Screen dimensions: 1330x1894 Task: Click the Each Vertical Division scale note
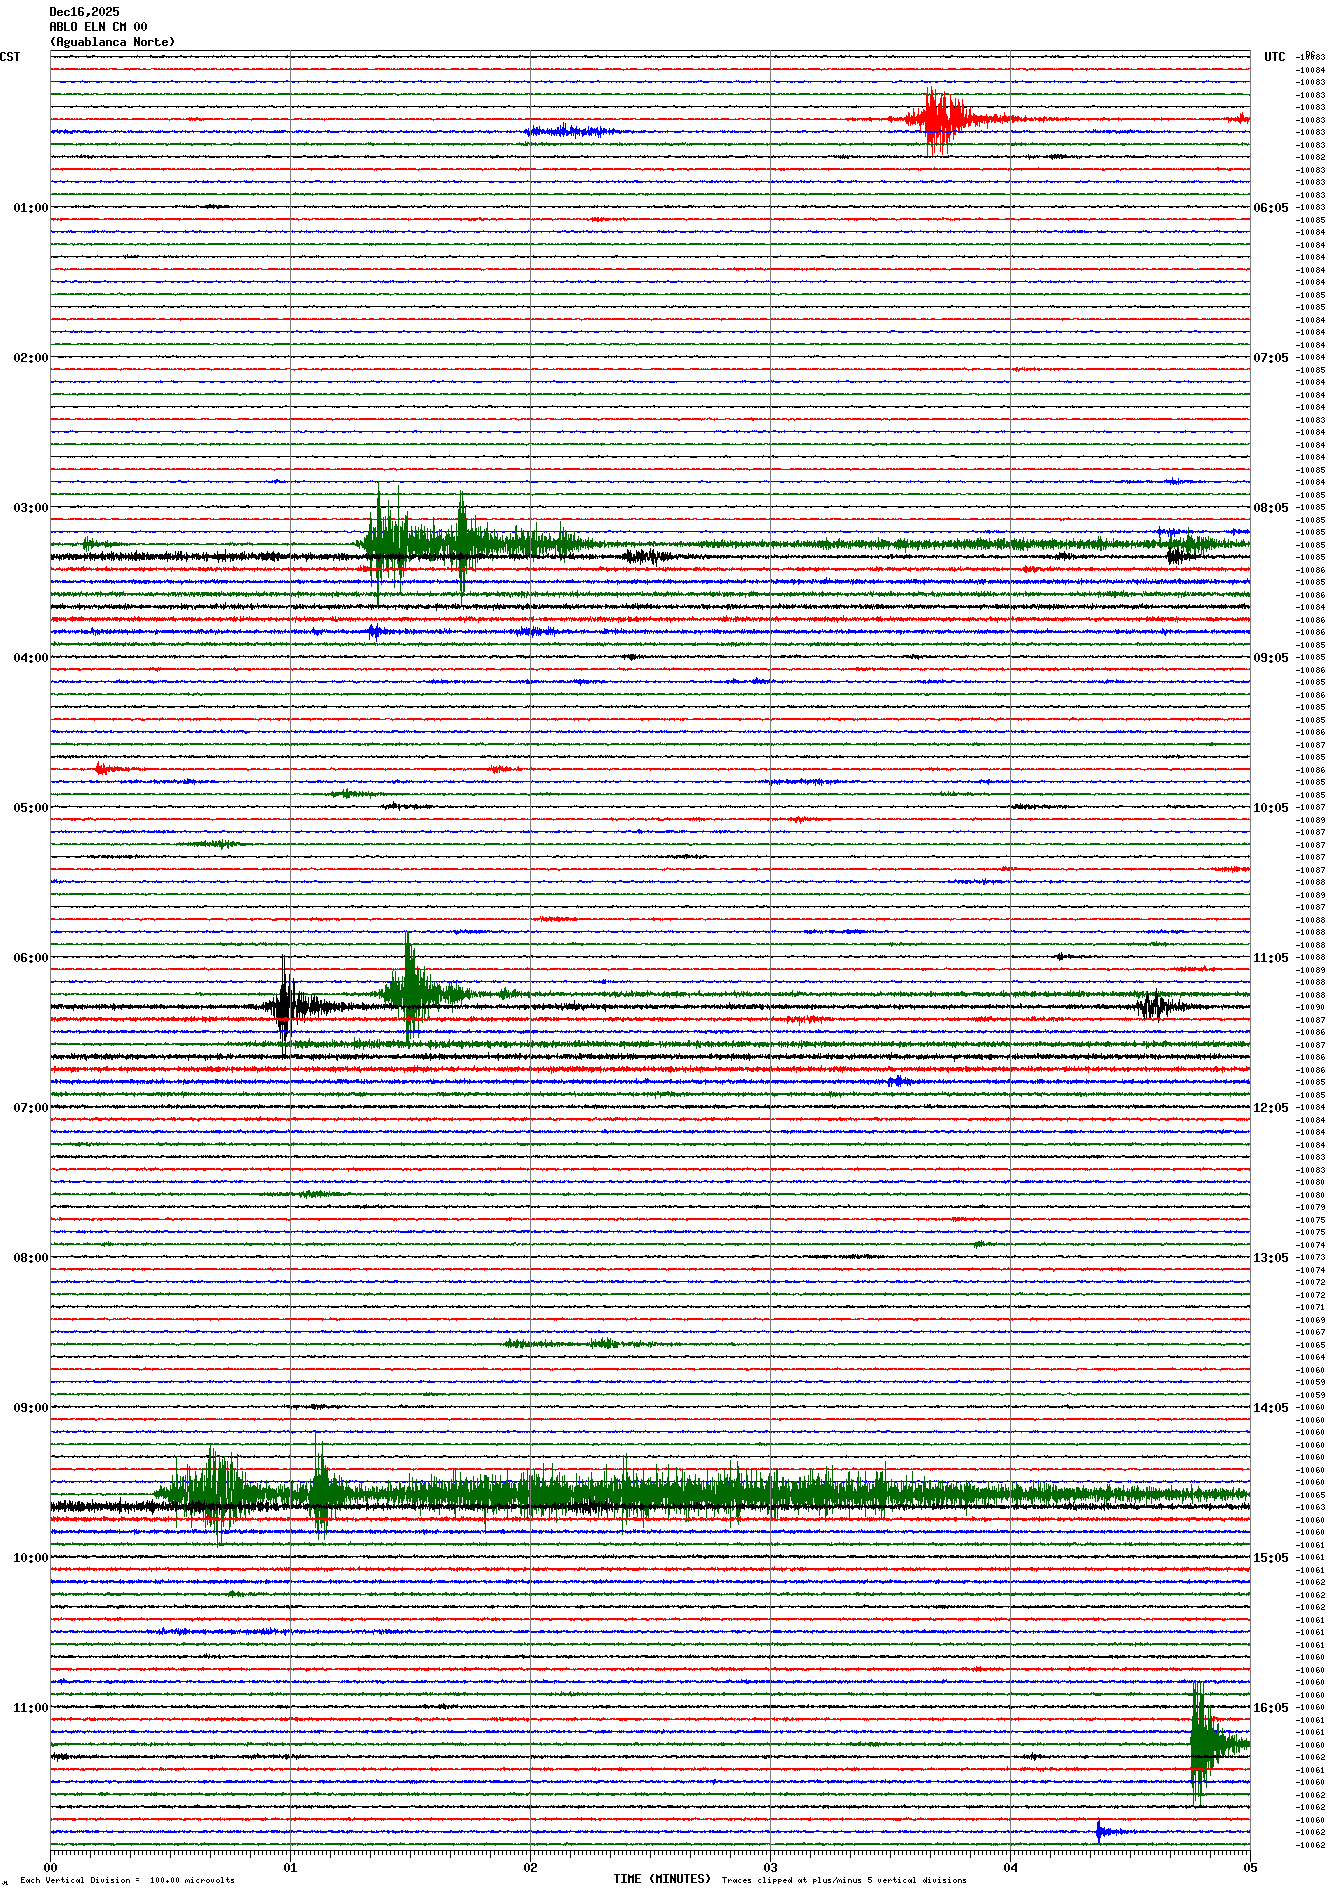pos(127,1880)
